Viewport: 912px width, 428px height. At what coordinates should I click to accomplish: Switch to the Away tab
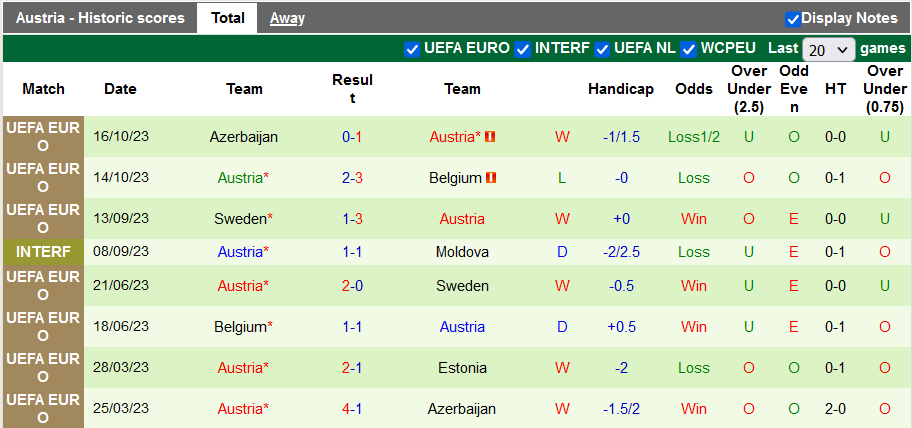point(287,18)
